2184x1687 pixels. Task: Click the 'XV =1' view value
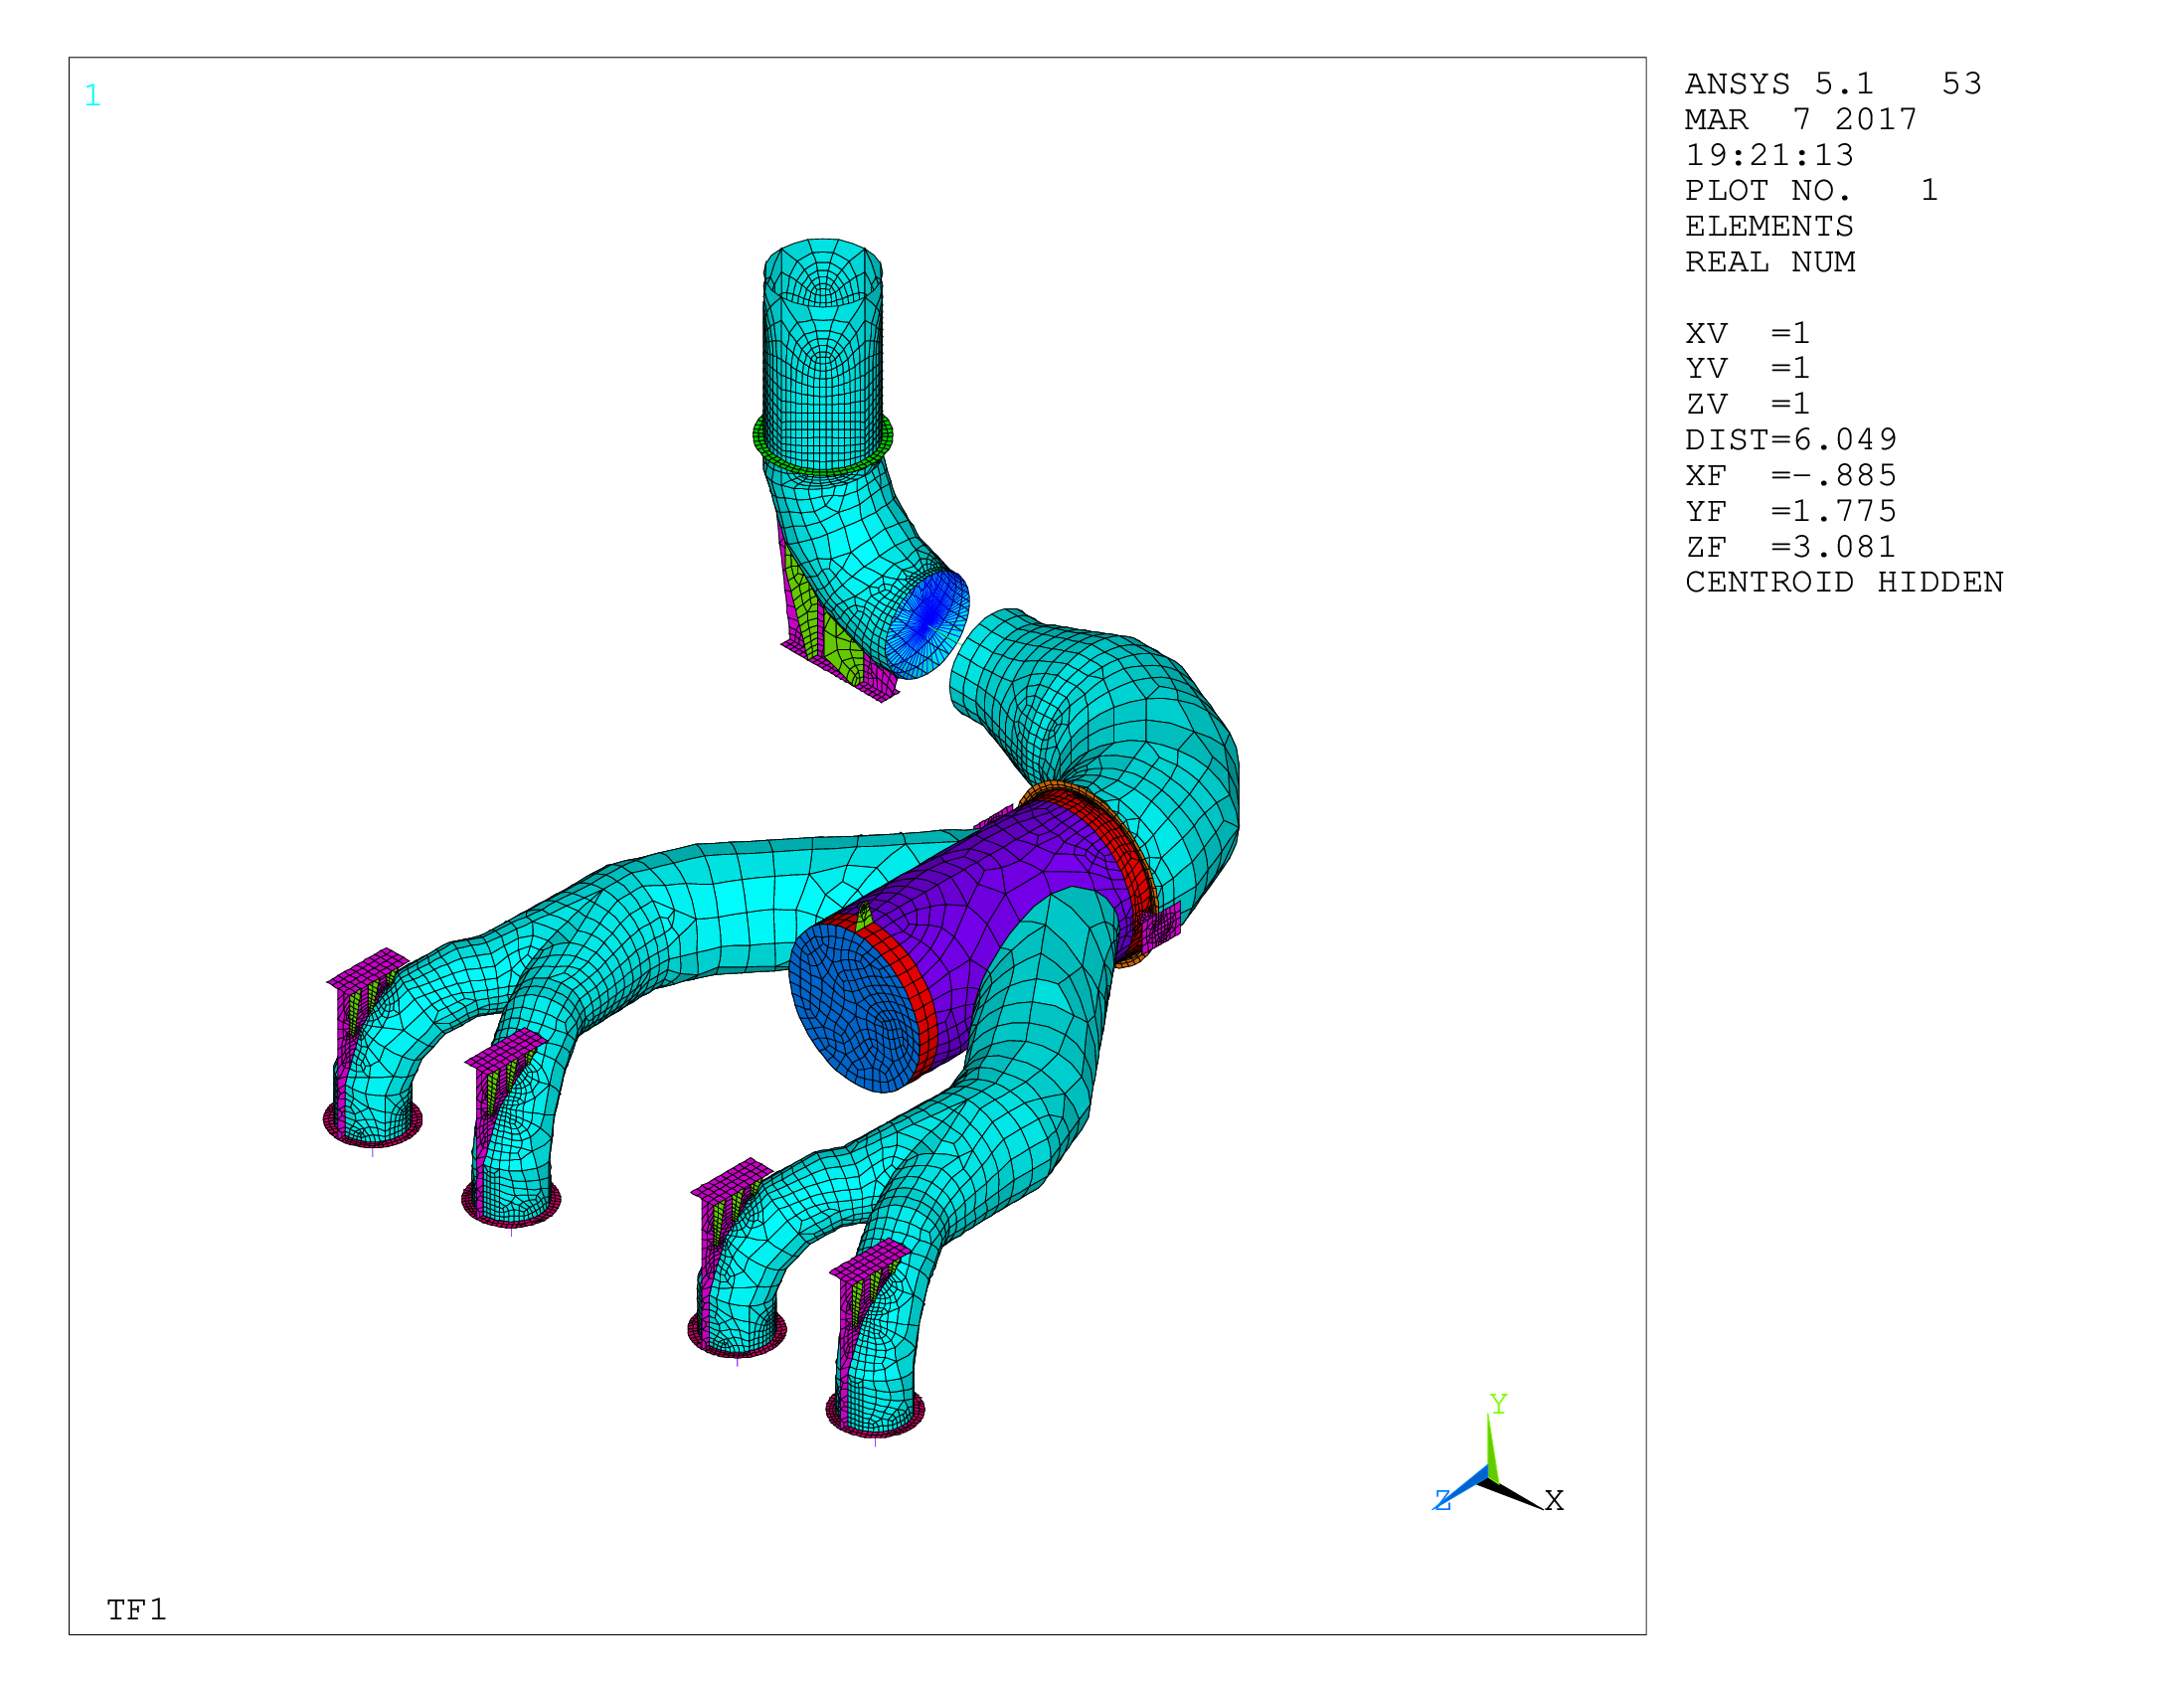(1748, 334)
